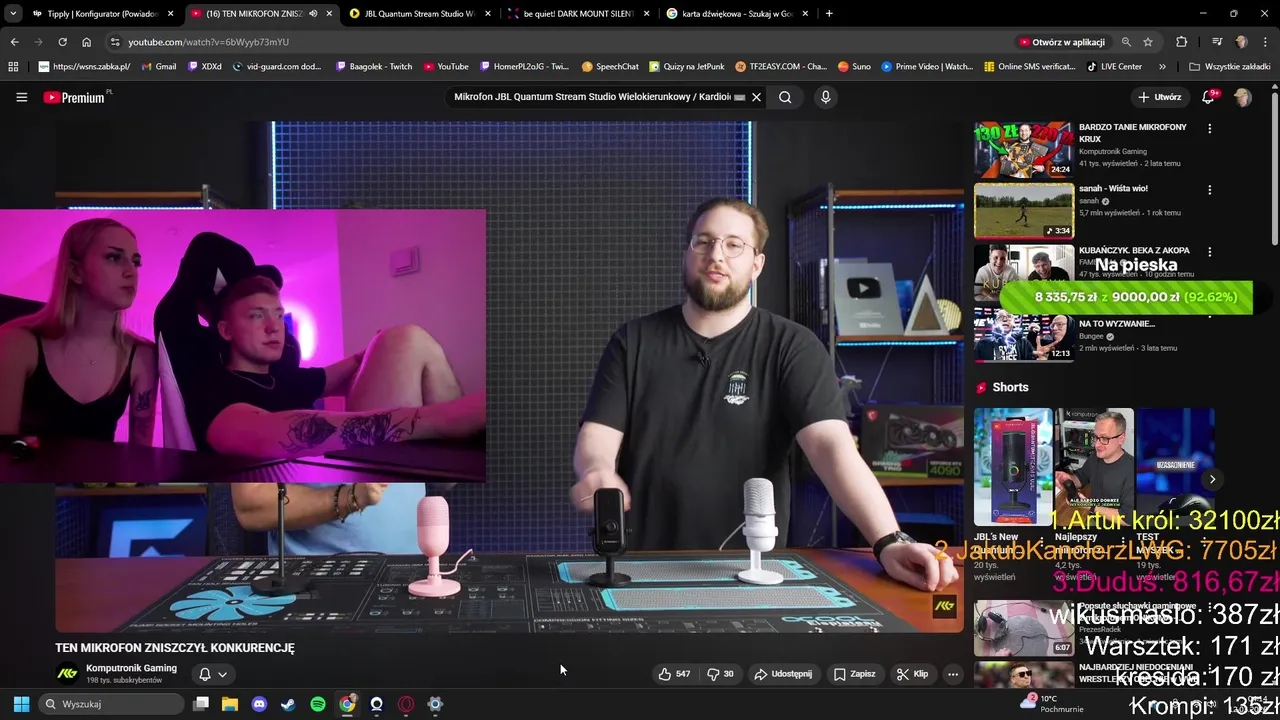
Task: Switch to Tipply Konfigurator browser tab
Action: (95, 14)
